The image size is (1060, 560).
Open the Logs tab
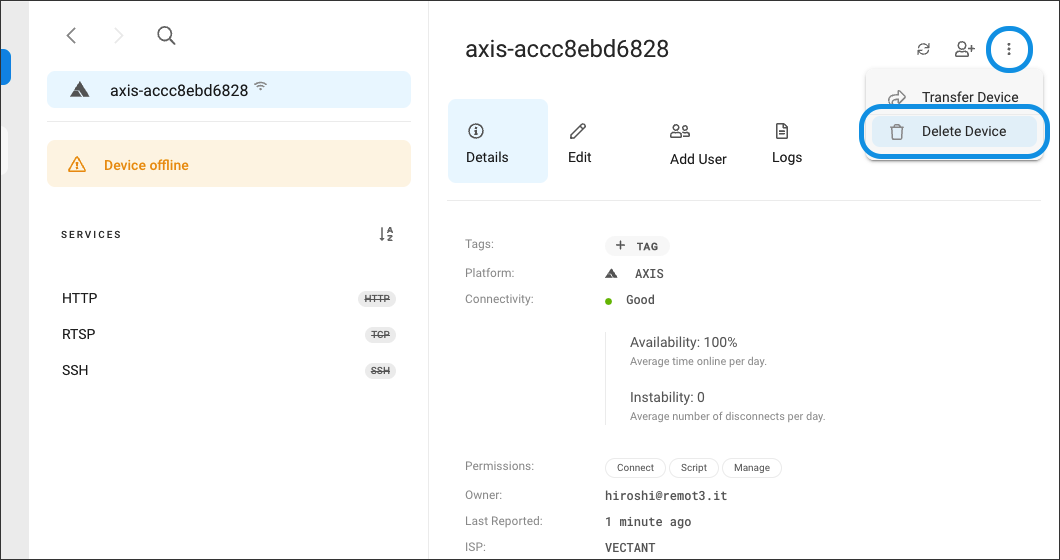coord(787,141)
